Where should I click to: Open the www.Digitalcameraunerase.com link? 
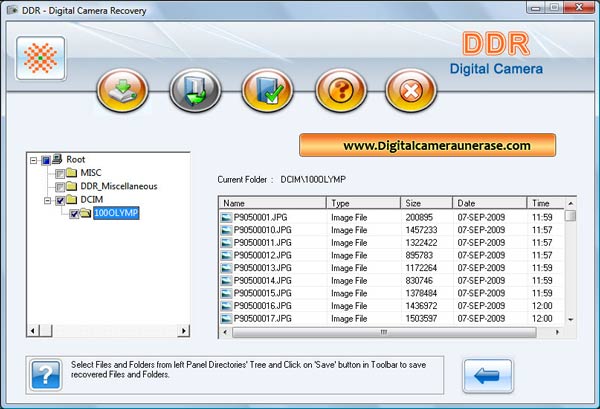427,145
